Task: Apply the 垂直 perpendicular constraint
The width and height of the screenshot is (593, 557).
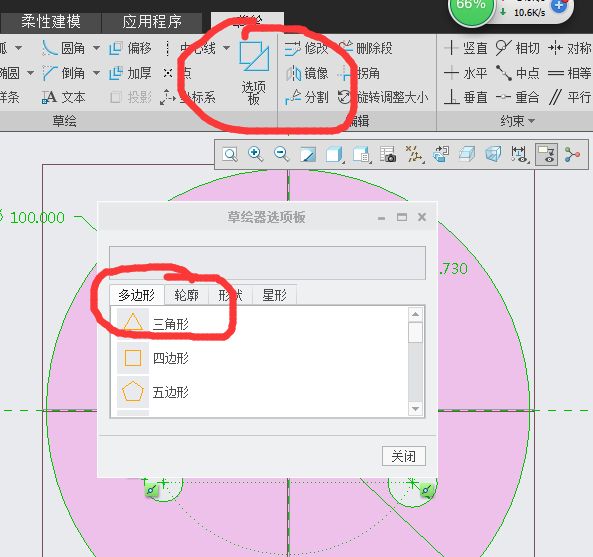Action: (466, 97)
